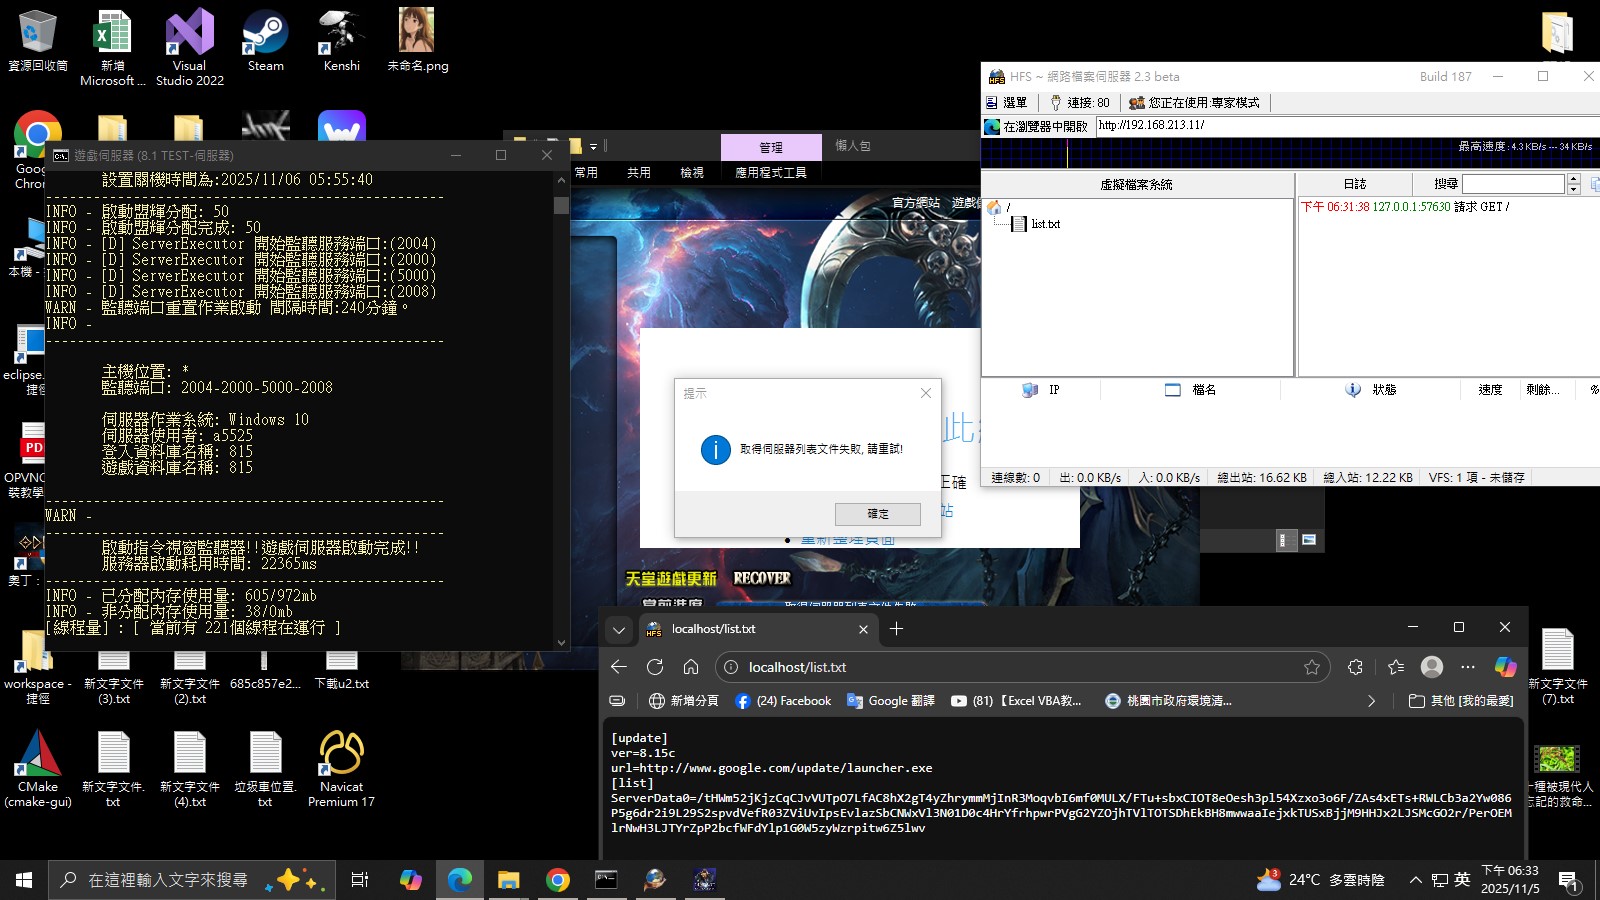The image size is (1600, 900).
Task: Click the Edge icon on the taskbar
Action: [x=460, y=880]
